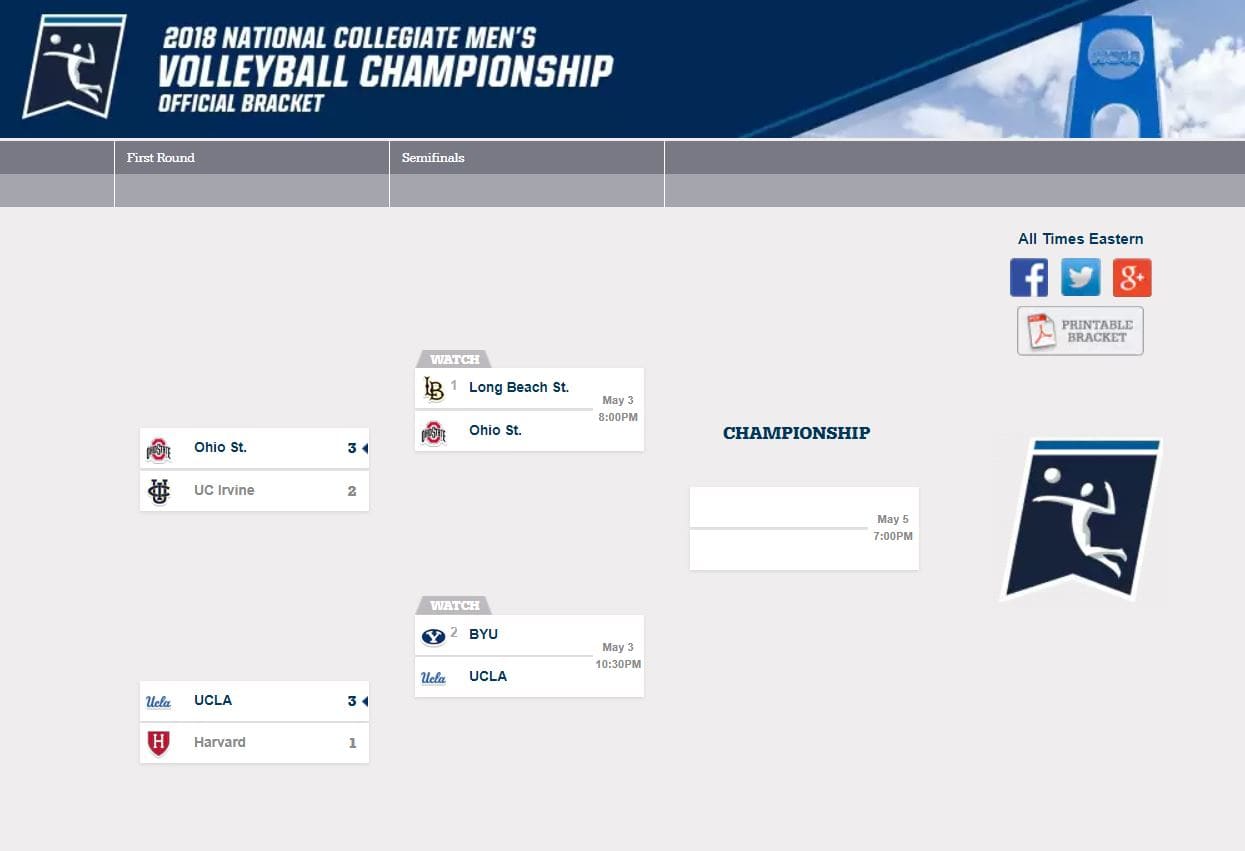Click the empty Championship matchup slot
1245x851 pixels.
pyautogui.click(x=790, y=528)
